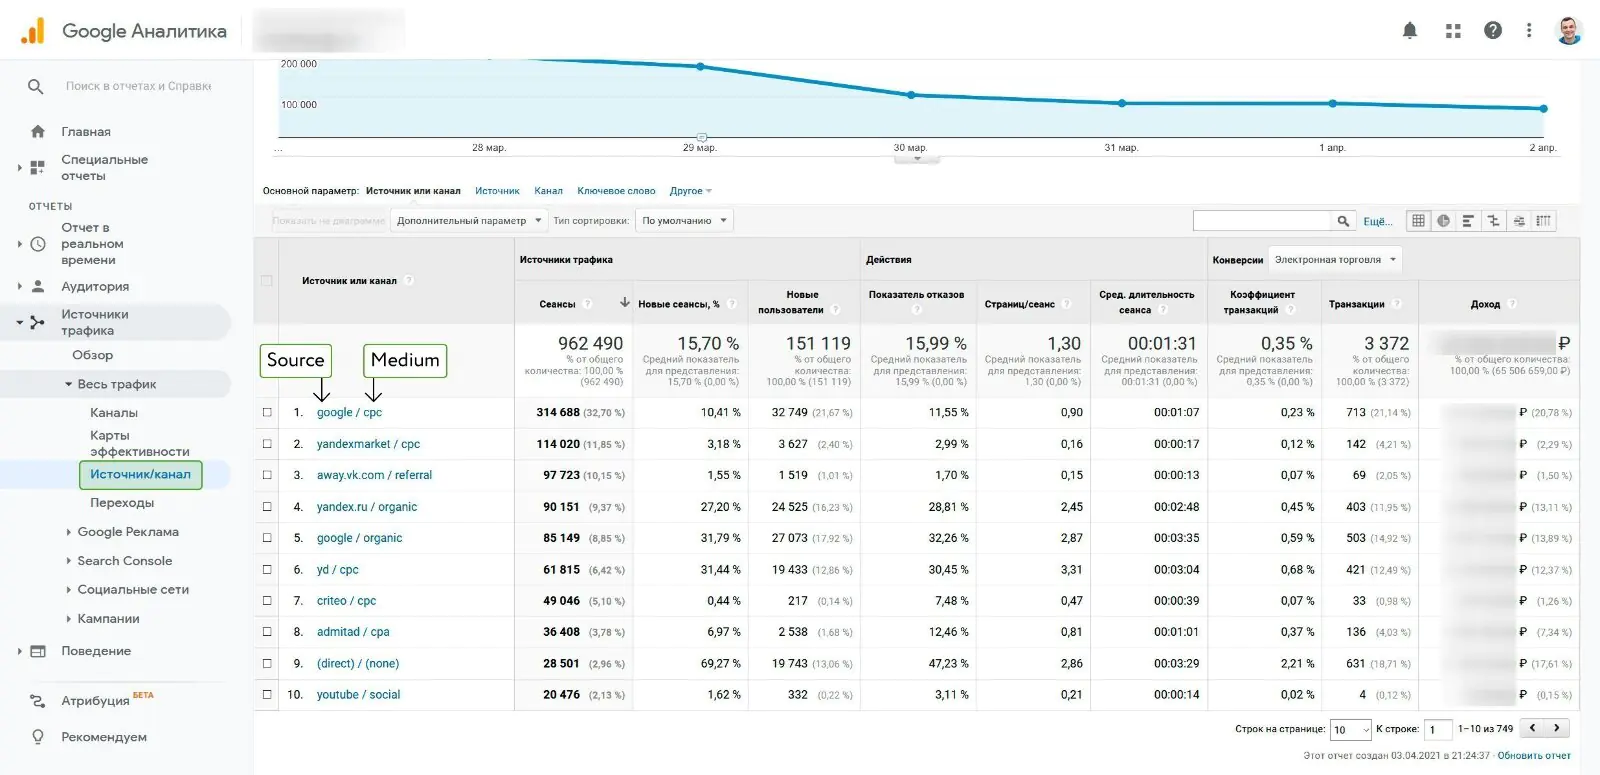The image size is (1600, 775).
Task: Open the По умолчанию sort type dropdown
Action: [684, 221]
